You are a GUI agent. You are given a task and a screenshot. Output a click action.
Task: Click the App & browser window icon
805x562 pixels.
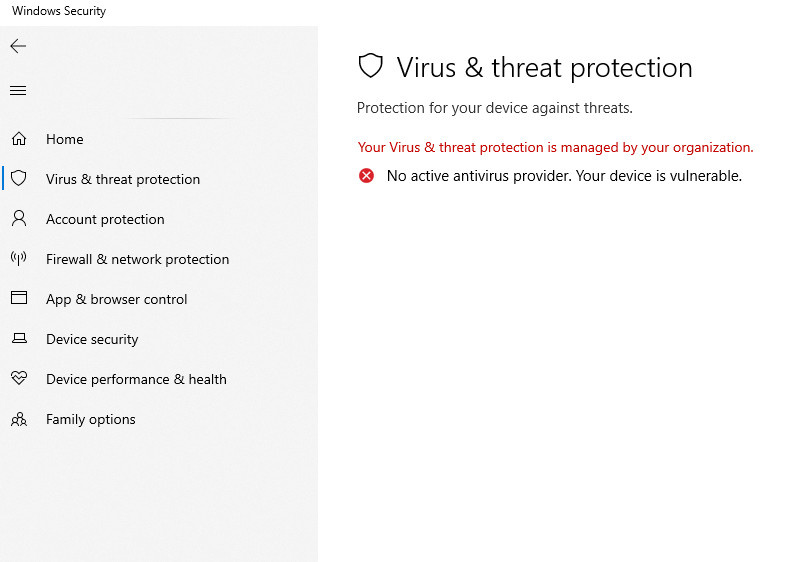point(19,298)
